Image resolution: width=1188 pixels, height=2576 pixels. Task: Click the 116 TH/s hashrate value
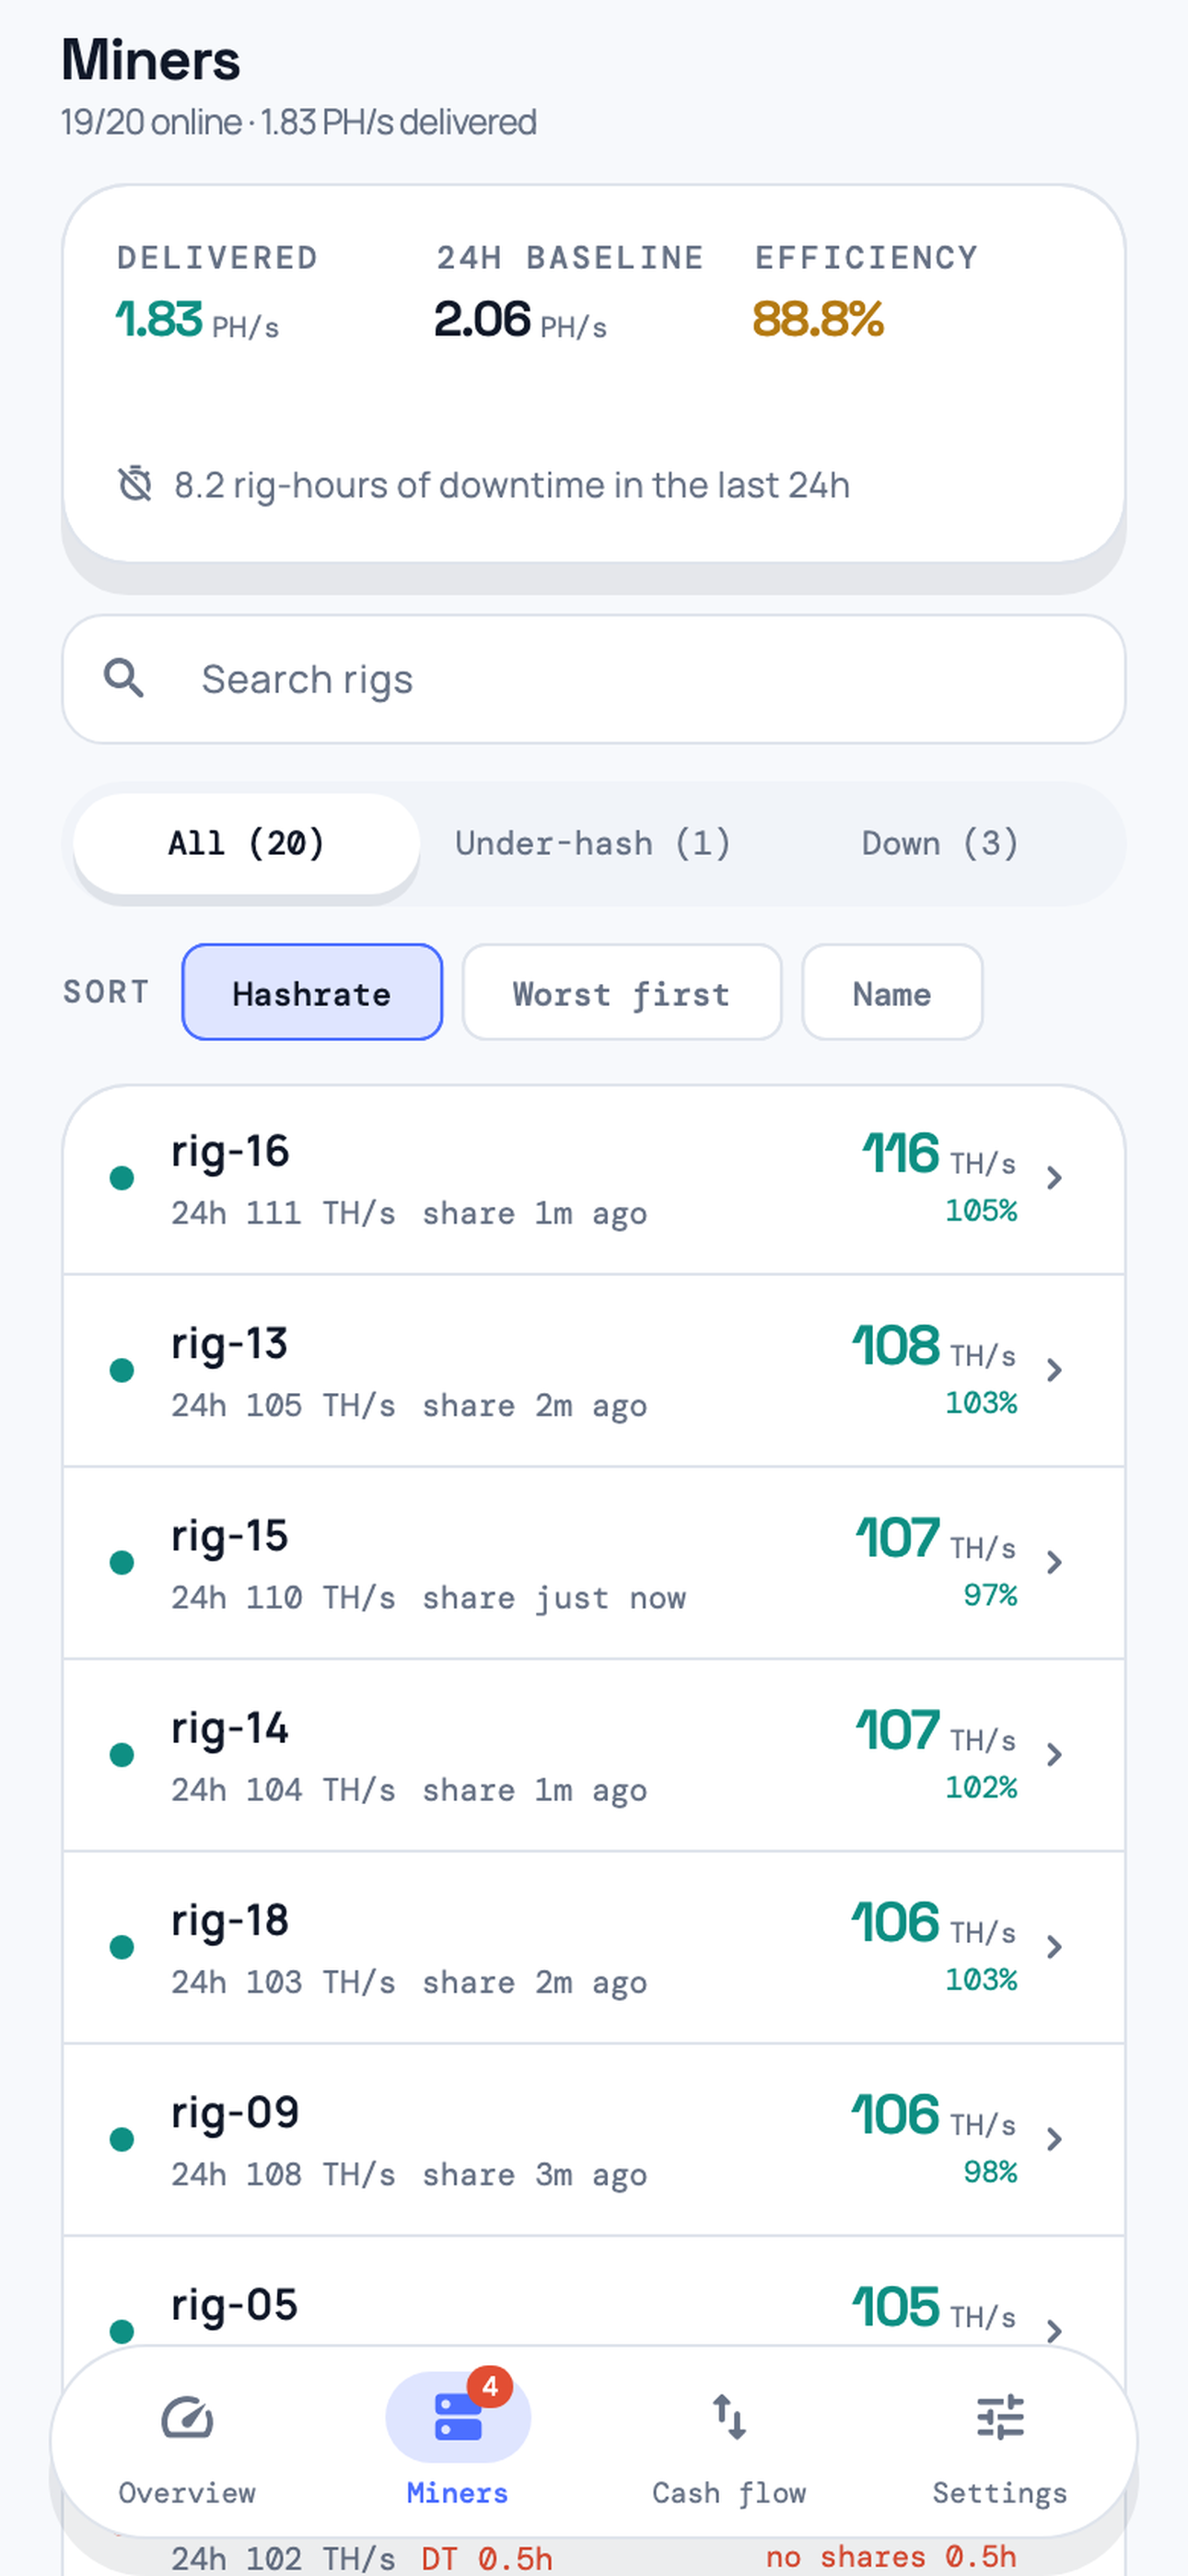pos(939,1154)
